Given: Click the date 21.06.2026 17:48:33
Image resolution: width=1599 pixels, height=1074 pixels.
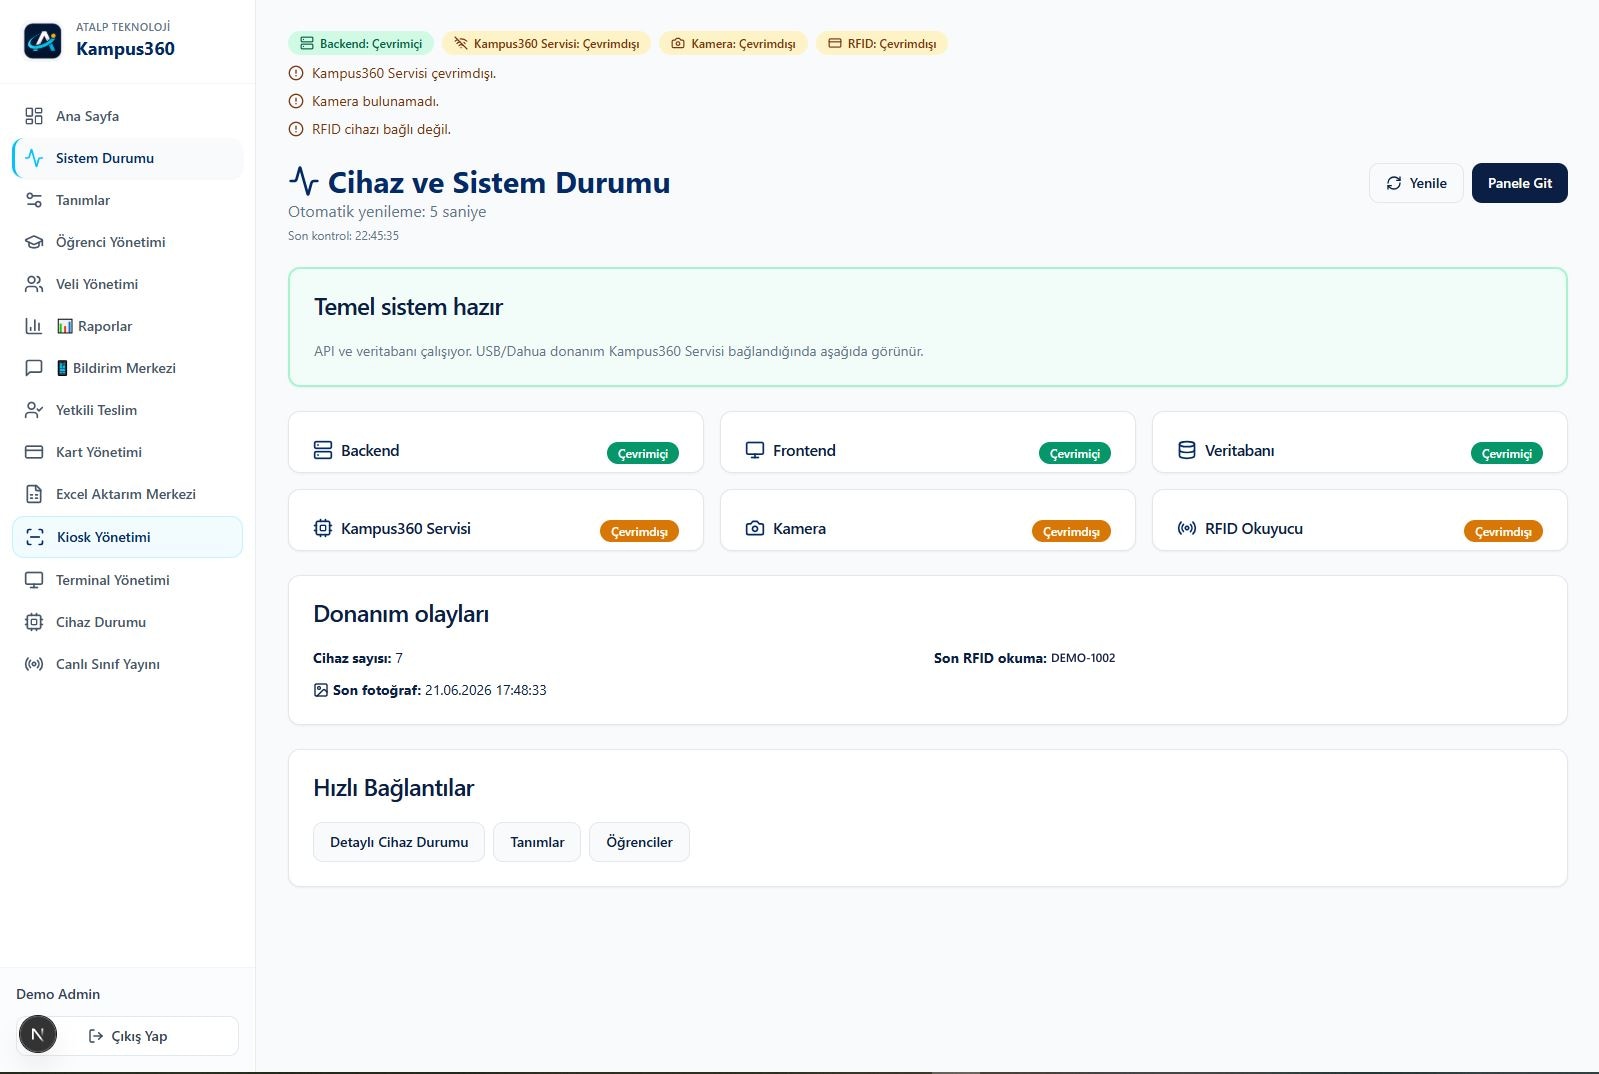Looking at the screenshot, I should (x=486, y=690).
